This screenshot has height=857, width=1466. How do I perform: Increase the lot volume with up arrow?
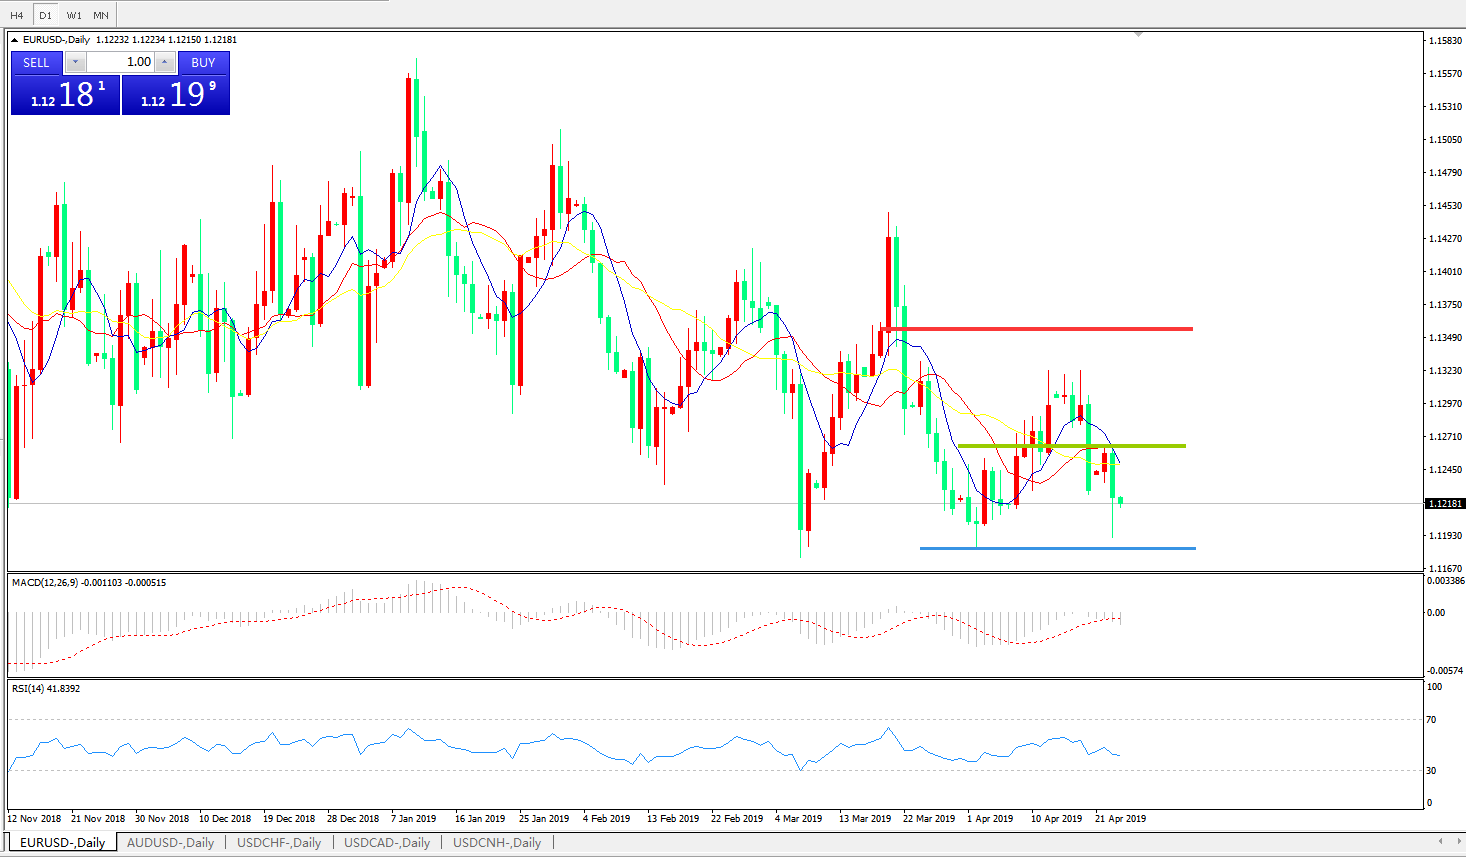(x=164, y=62)
